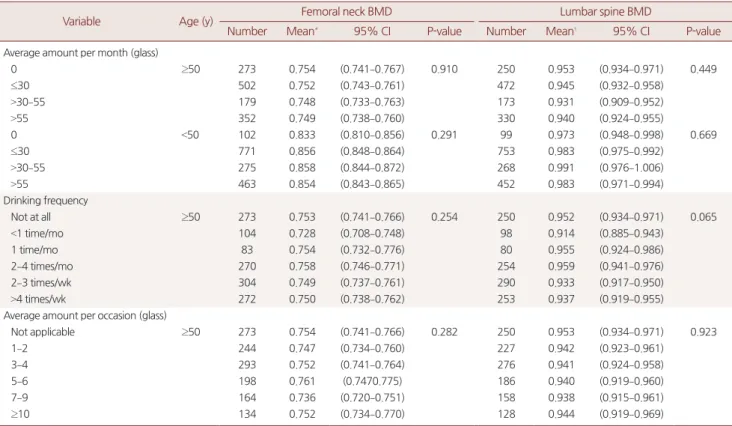732x426 pixels.
Task: Click the '7–9' glasses row label
Action: (20, 398)
